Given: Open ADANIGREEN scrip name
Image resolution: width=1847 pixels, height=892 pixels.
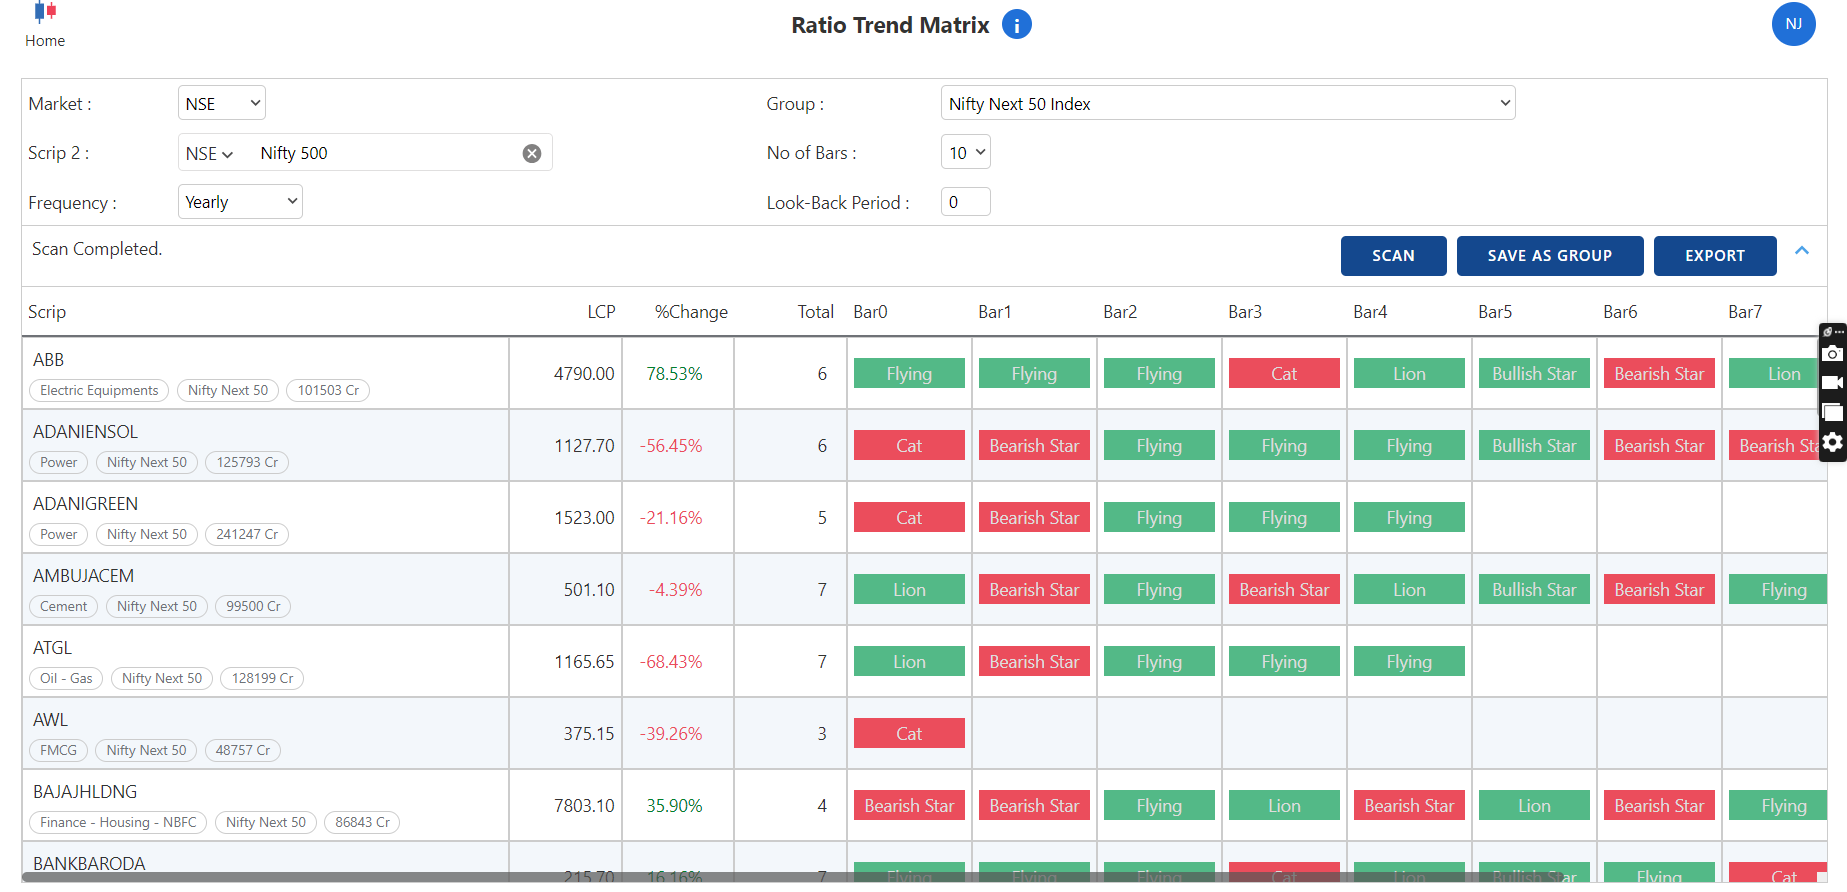Looking at the screenshot, I should 85,504.
